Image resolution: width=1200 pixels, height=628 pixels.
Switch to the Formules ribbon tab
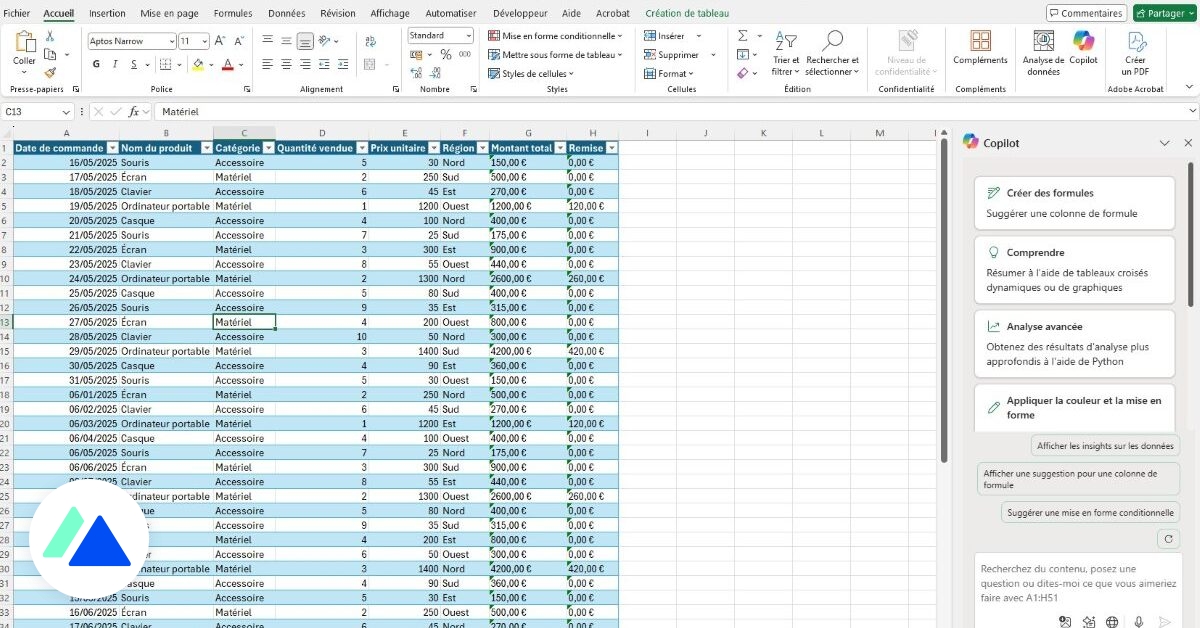[x=233, y=14]
